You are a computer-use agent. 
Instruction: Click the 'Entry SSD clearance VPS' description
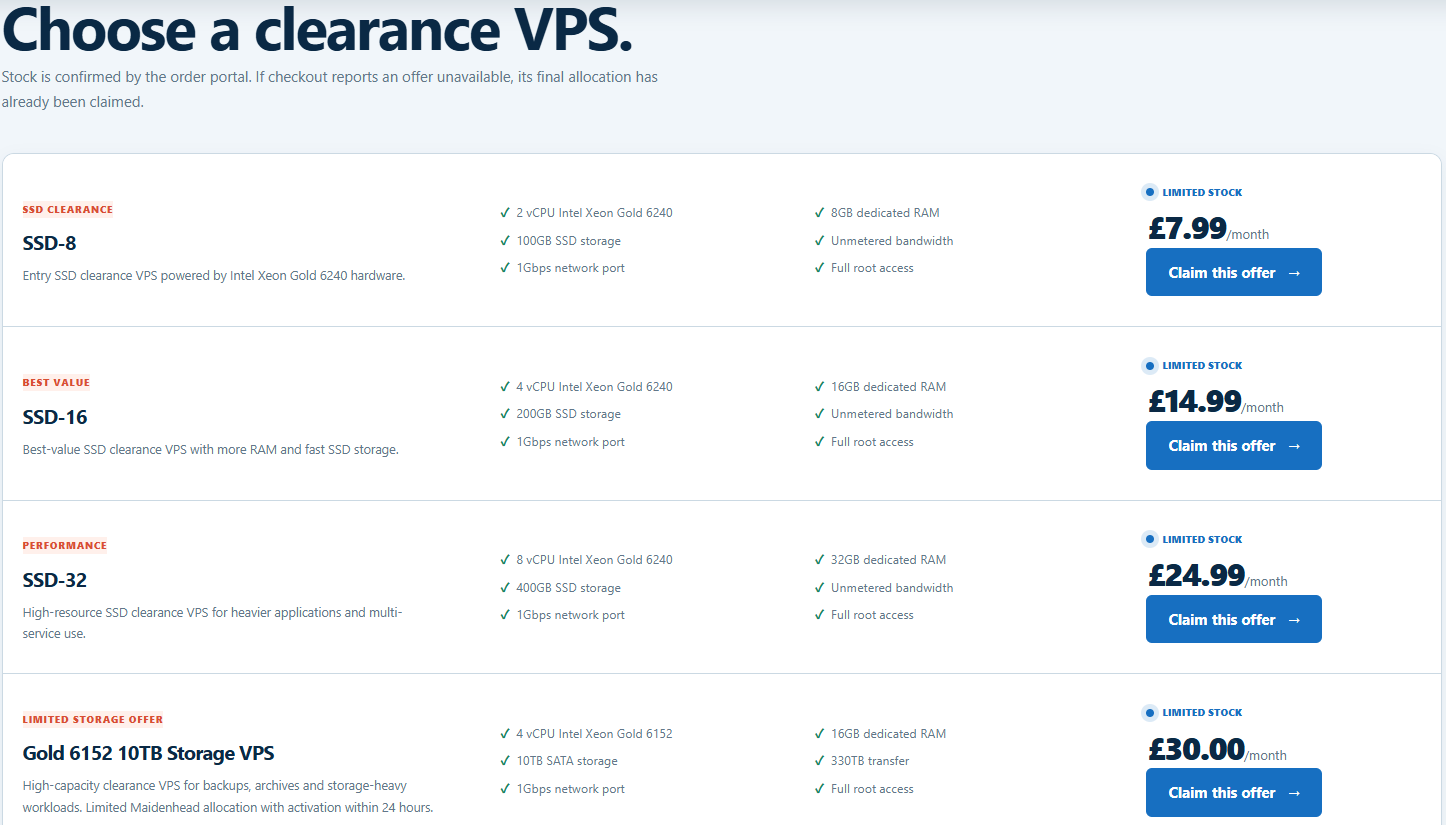point(214,276)
